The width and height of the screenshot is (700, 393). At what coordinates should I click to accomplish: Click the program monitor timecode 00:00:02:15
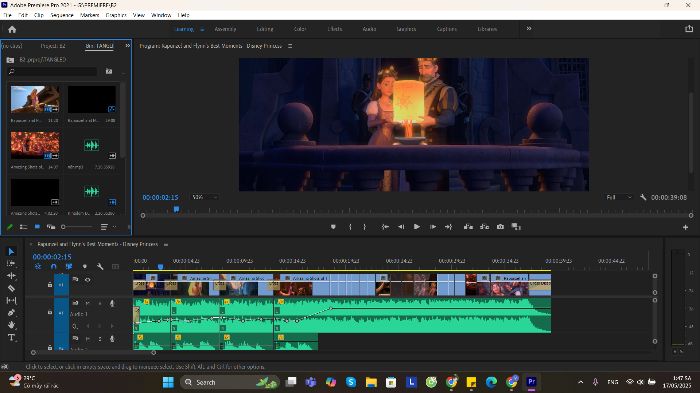pyautogui.click(x=160, y=197)
